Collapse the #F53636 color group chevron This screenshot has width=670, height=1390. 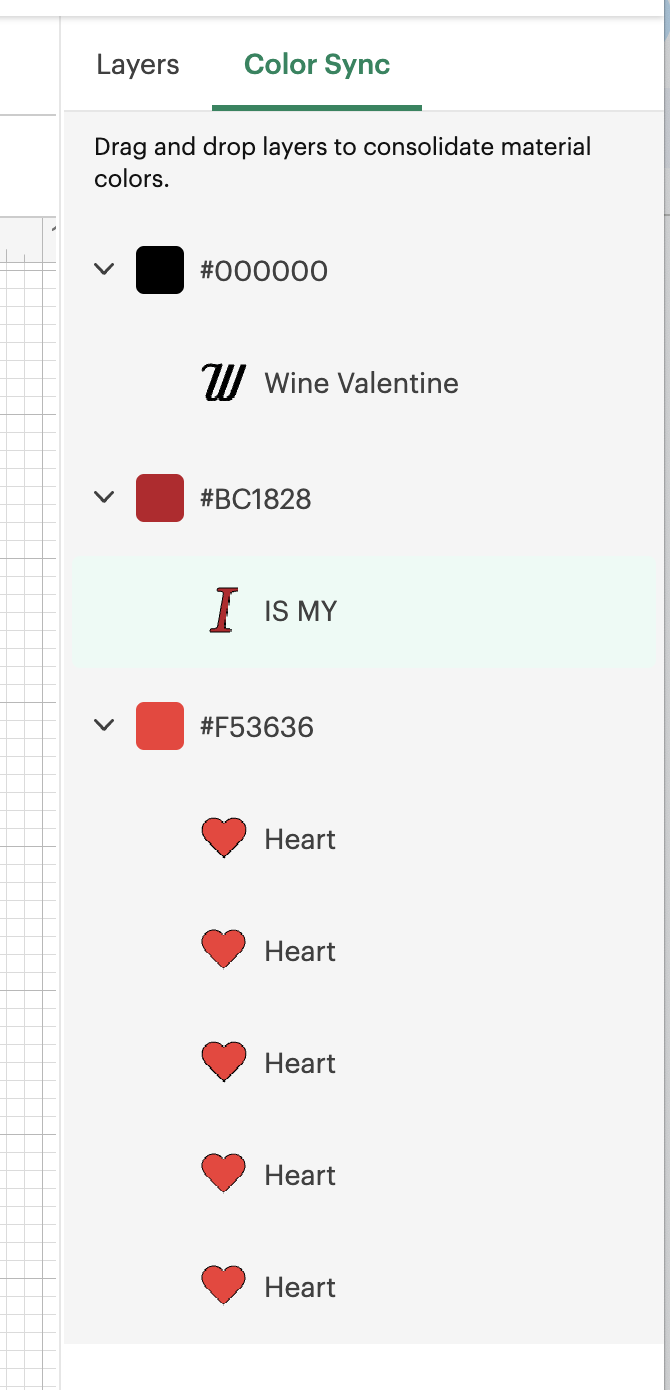click(x=104, y=725)
